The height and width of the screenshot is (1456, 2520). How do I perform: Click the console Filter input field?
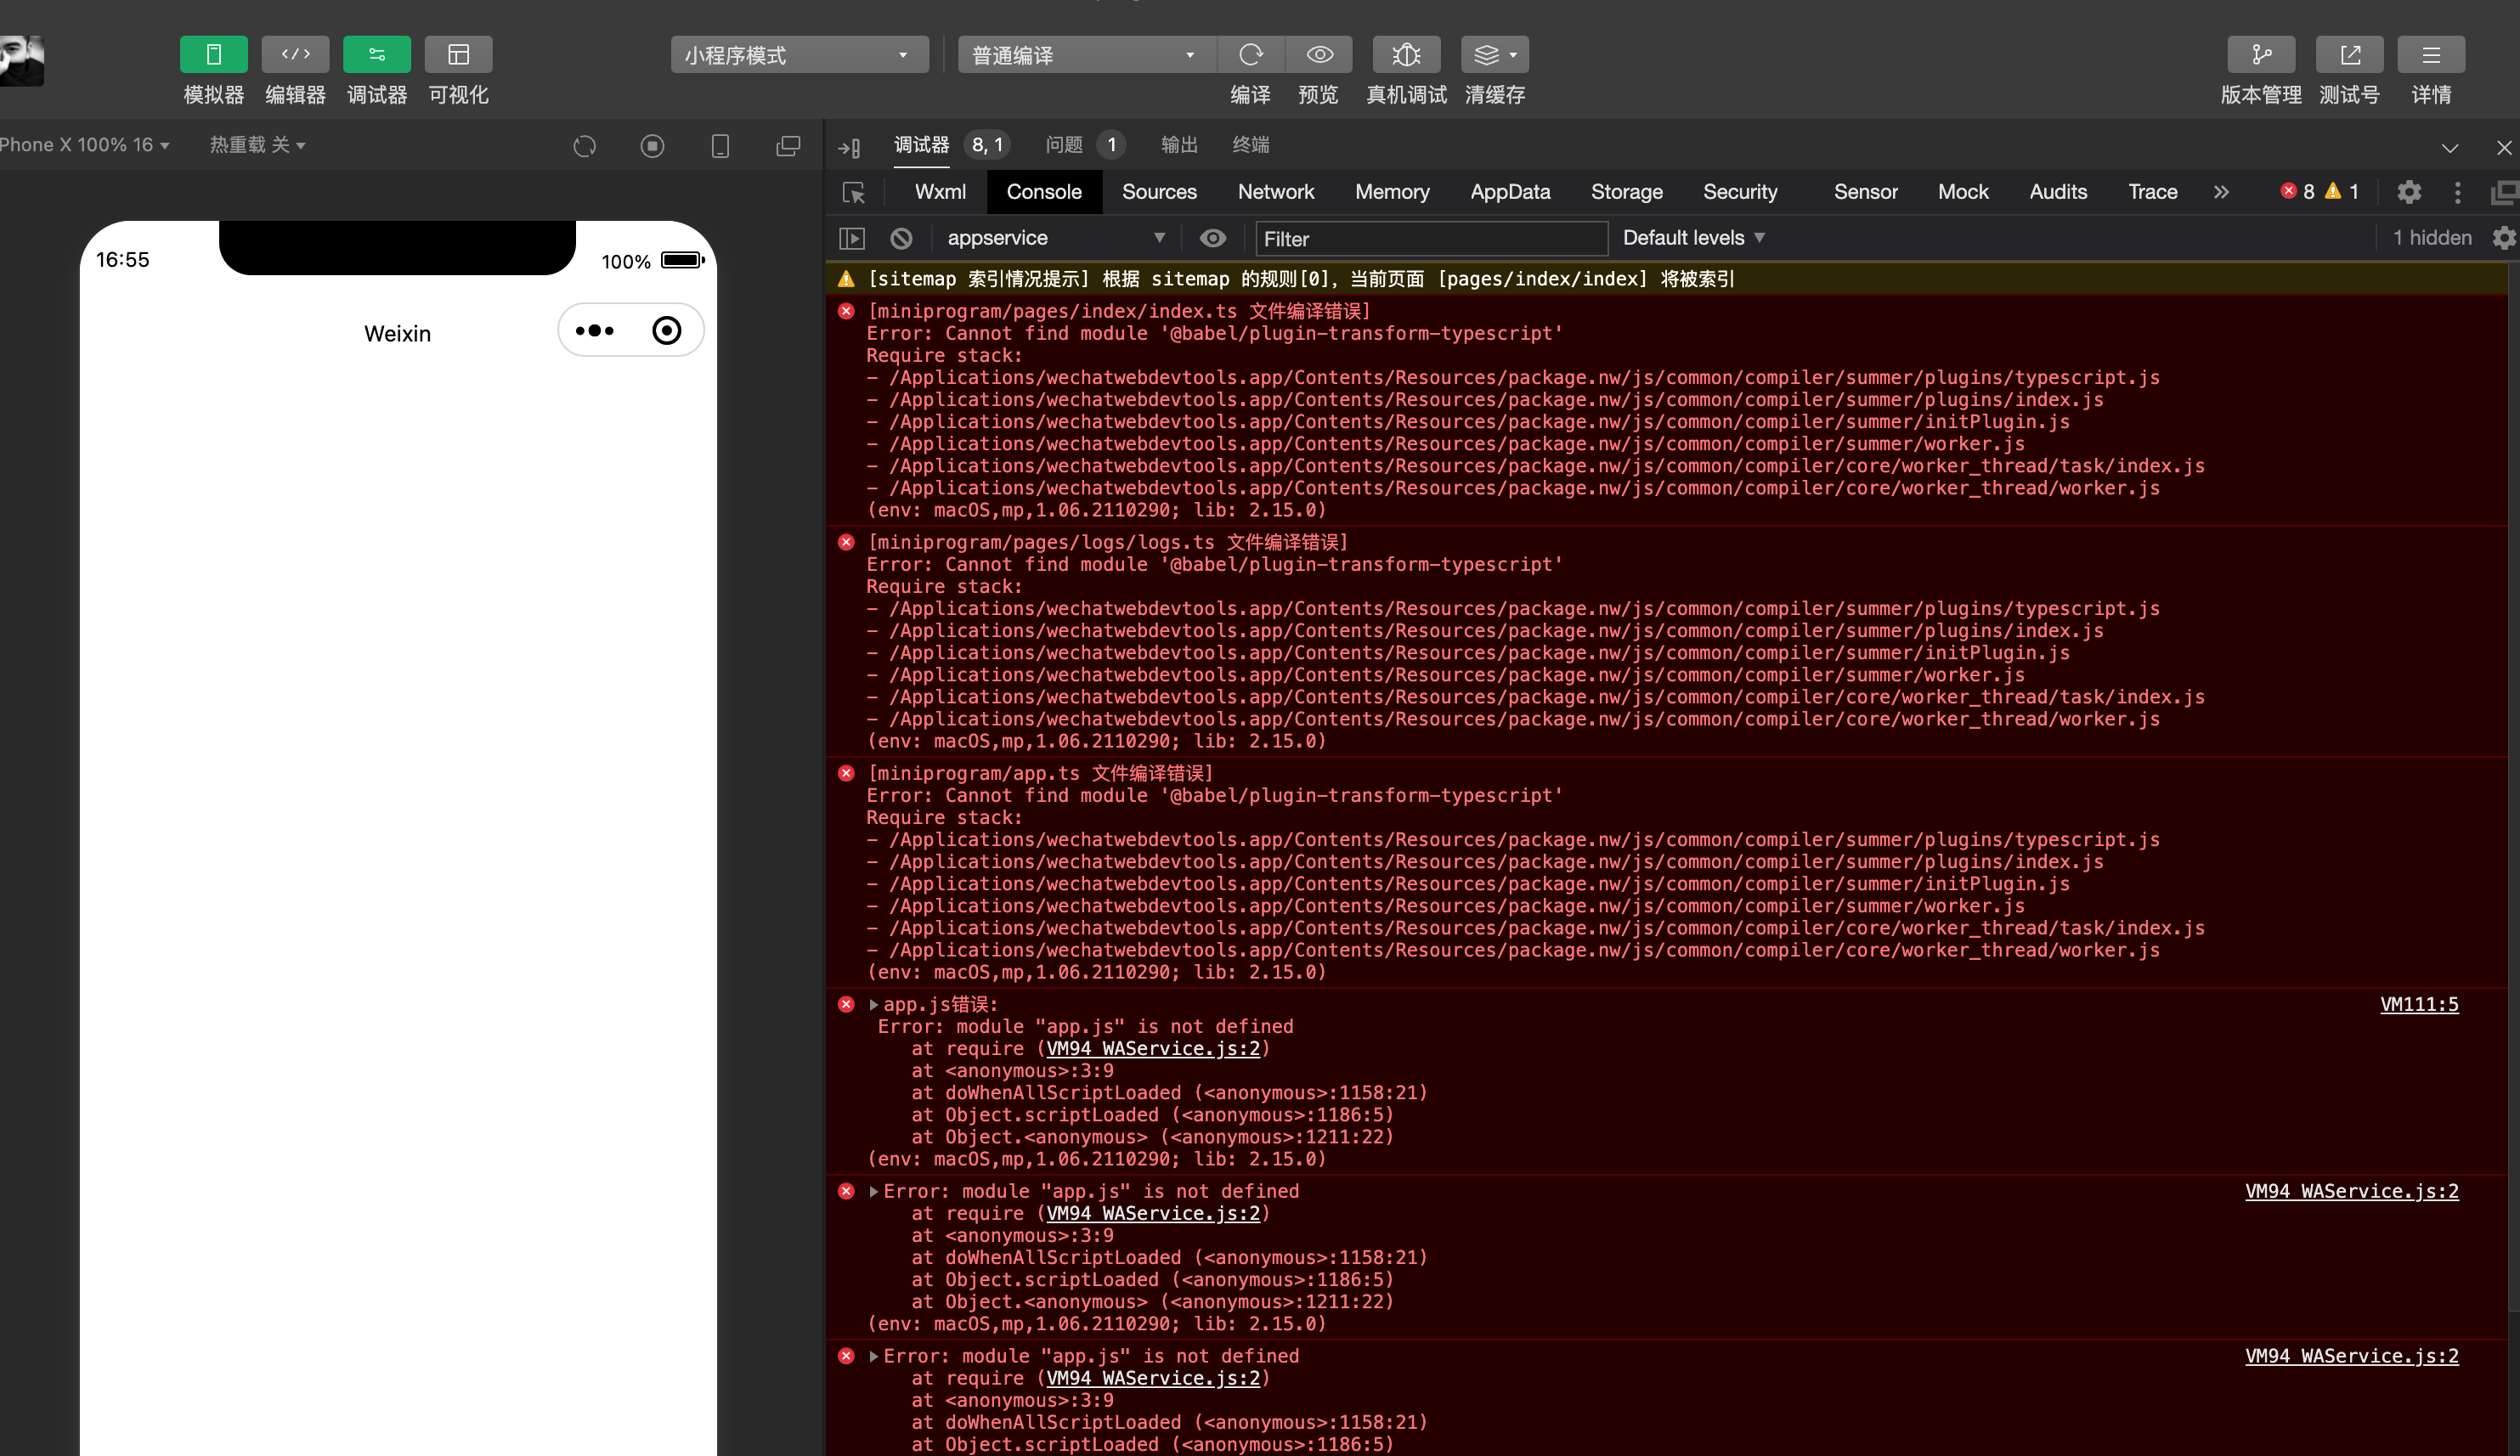tap(1430, 239)
